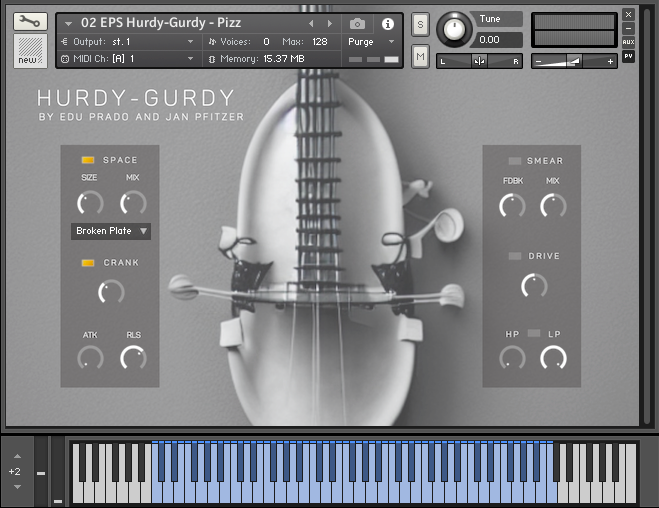Enable the SMEAR effect
The width and height of the screenshot is (659, 508).
[x=514, y=161]
